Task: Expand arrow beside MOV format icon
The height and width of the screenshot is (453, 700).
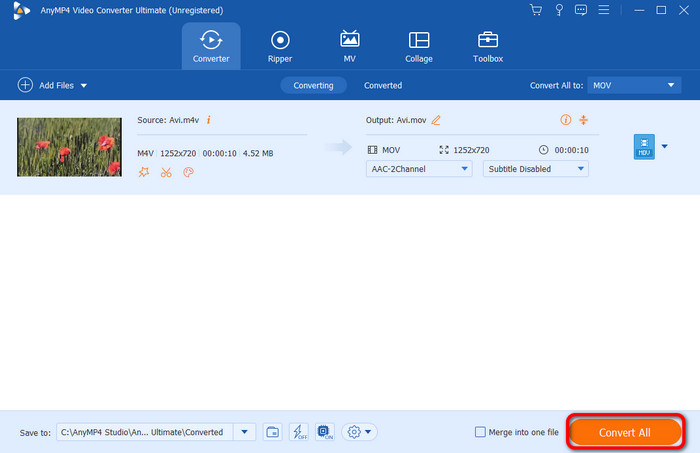Action: [665, 146]
